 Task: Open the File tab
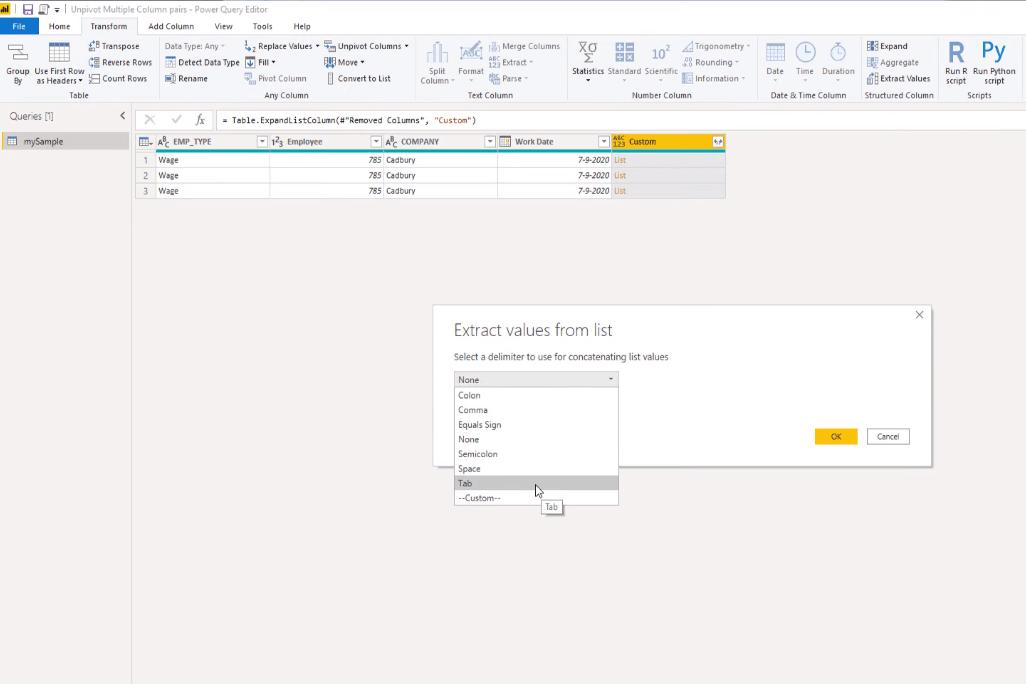19,26
